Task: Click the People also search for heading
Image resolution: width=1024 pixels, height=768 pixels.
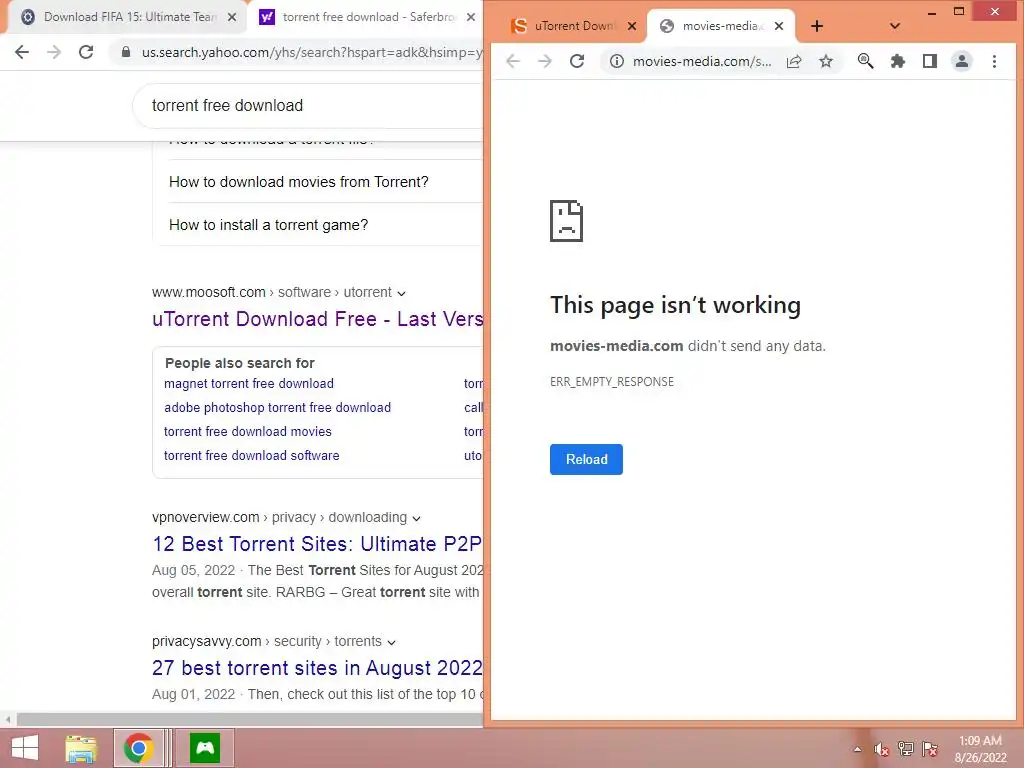Action: coord(240,363)
